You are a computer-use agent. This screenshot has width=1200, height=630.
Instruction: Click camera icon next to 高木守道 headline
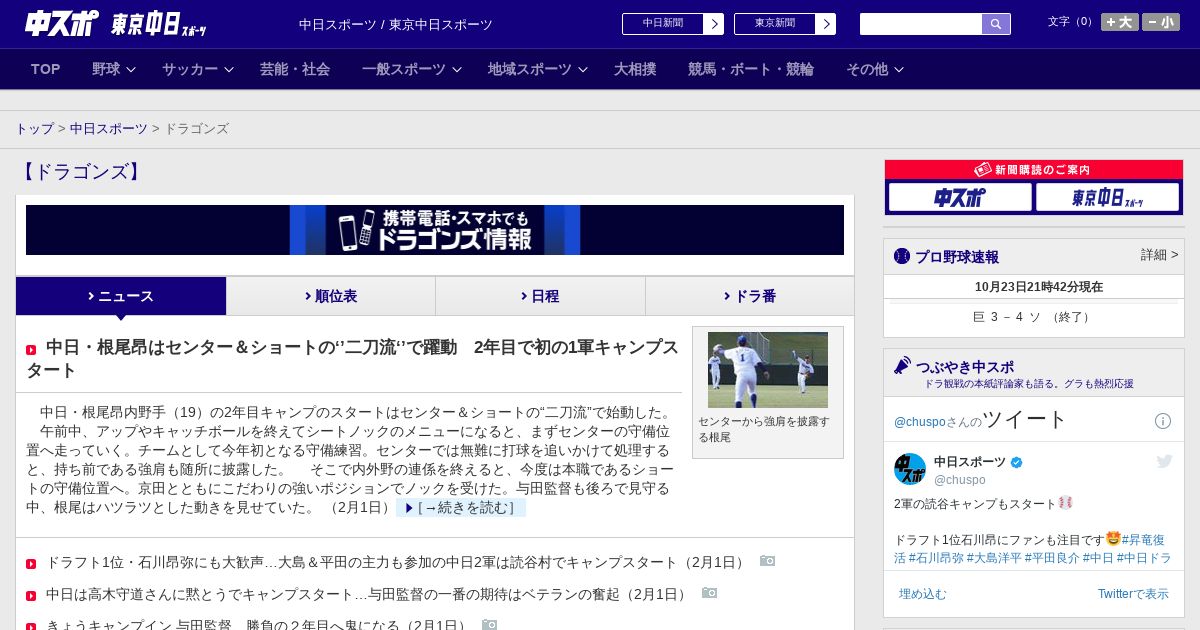(709, 593)
